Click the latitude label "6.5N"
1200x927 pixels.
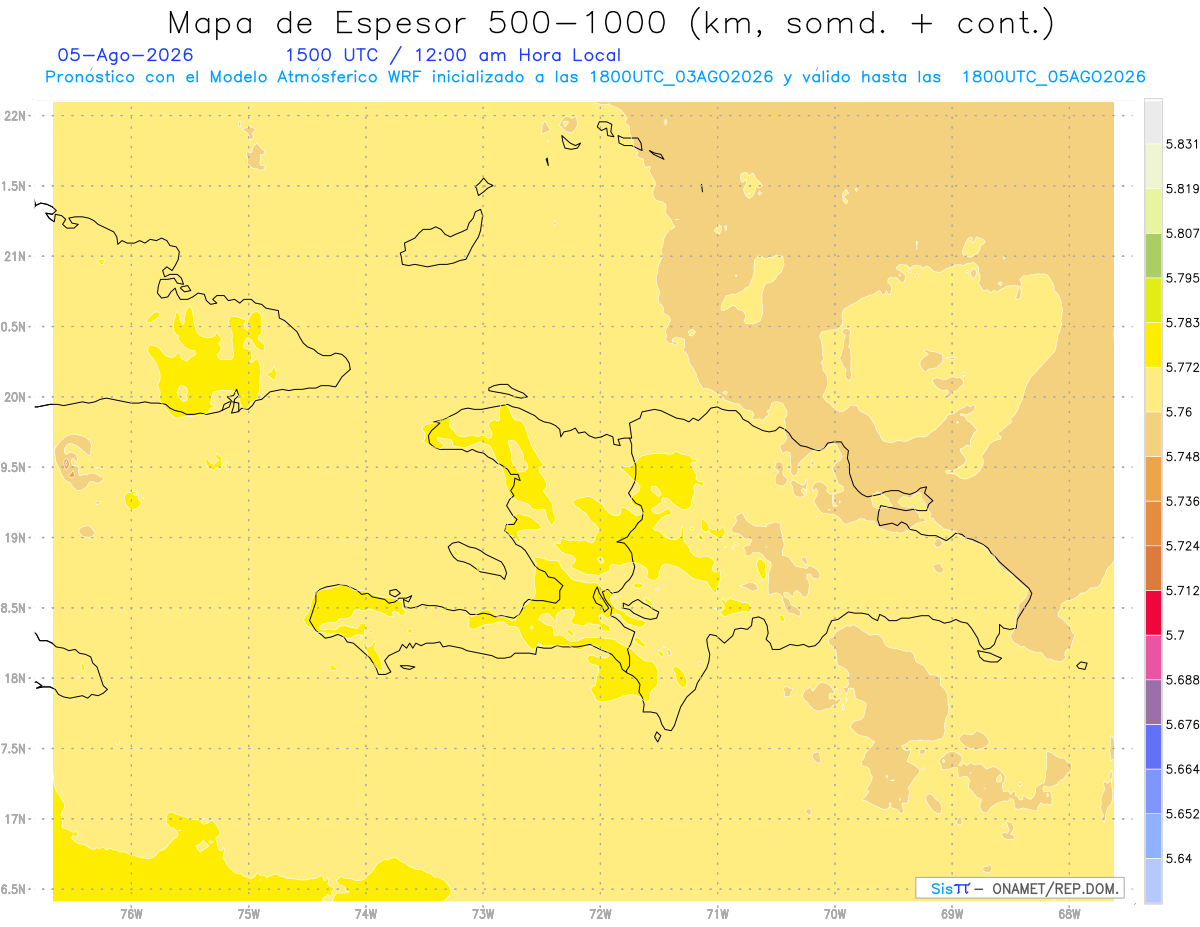14,889
